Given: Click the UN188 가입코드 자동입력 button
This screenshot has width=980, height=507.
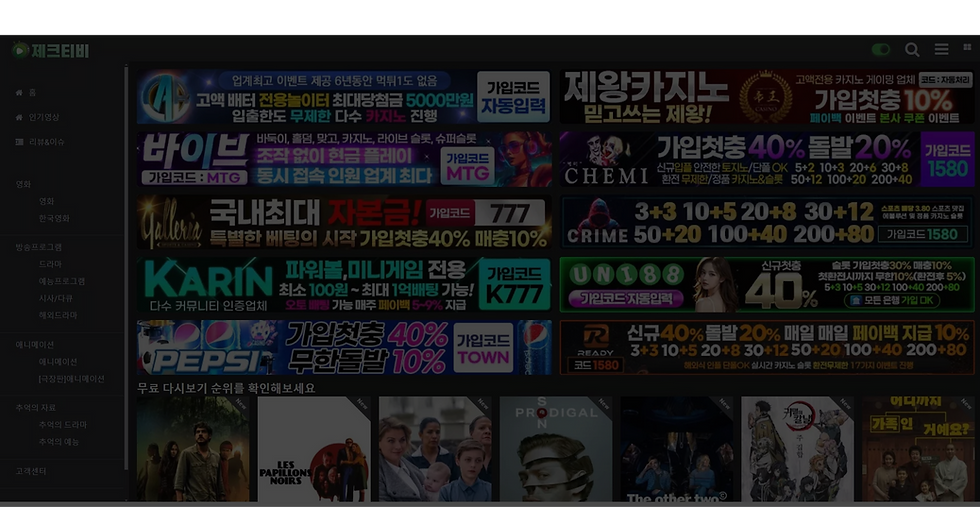Looking at the screenshot, I should [626, 298].
